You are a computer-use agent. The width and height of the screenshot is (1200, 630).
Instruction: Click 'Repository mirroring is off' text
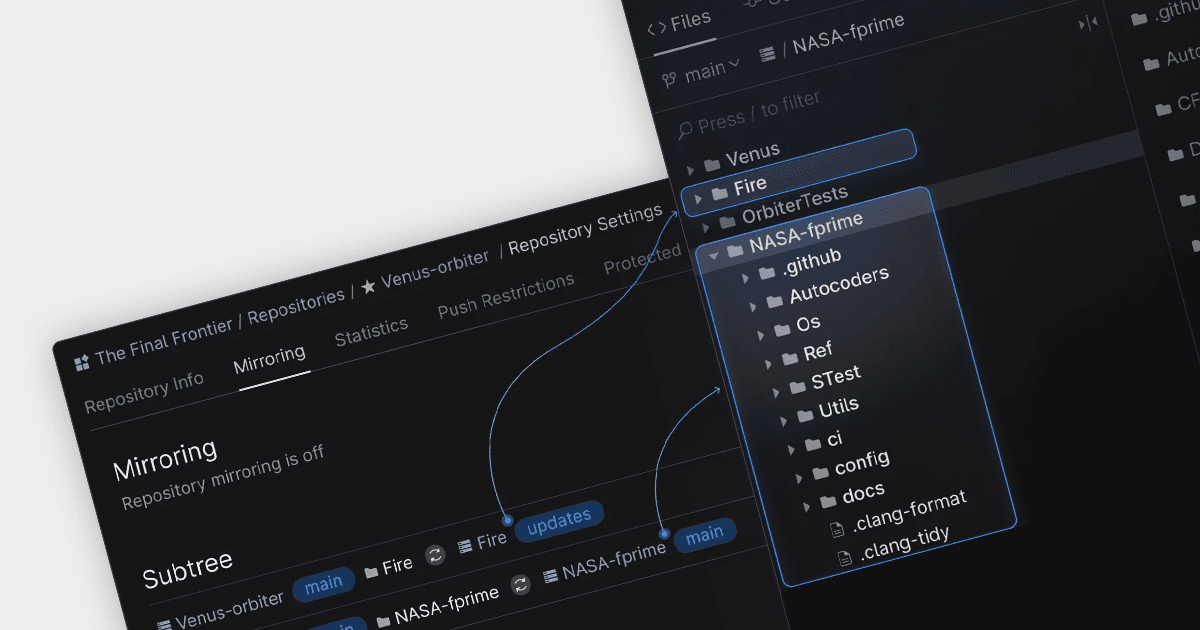[223, 475]
